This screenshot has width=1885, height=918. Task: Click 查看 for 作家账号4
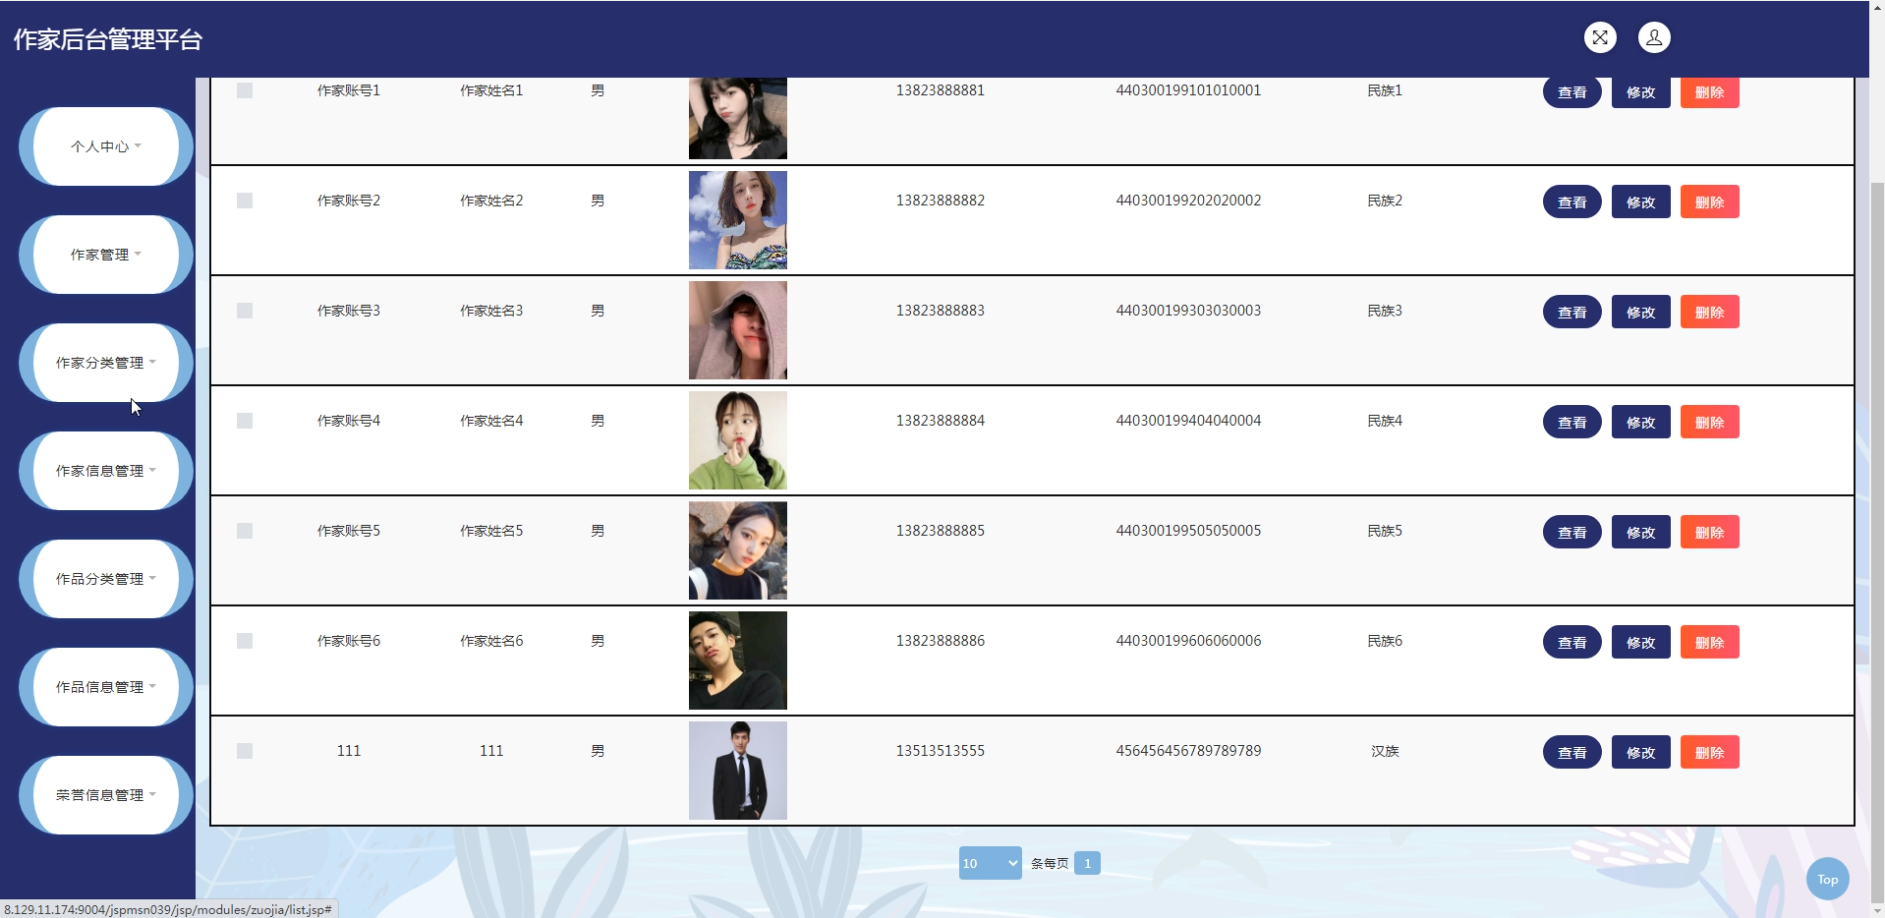[x=1572, y=422]
